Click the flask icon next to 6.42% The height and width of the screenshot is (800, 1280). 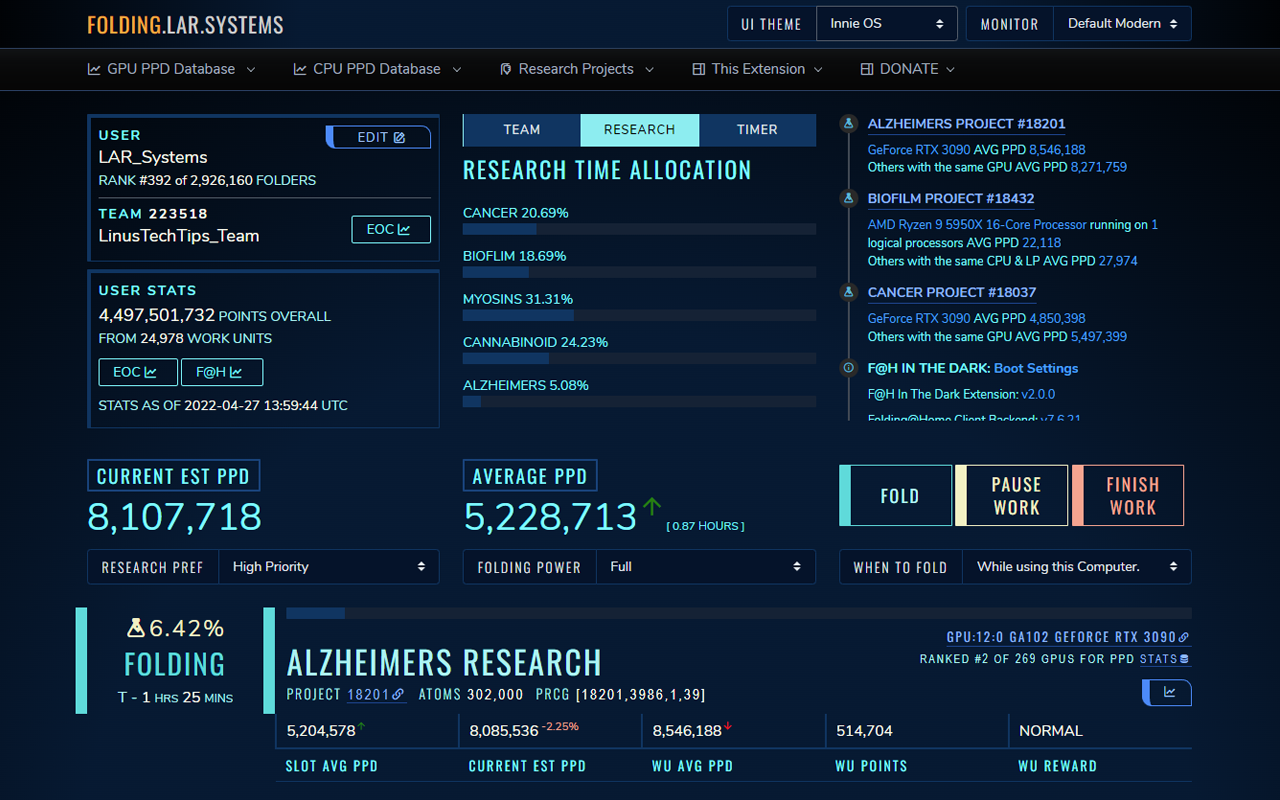[x=137, y=628]
